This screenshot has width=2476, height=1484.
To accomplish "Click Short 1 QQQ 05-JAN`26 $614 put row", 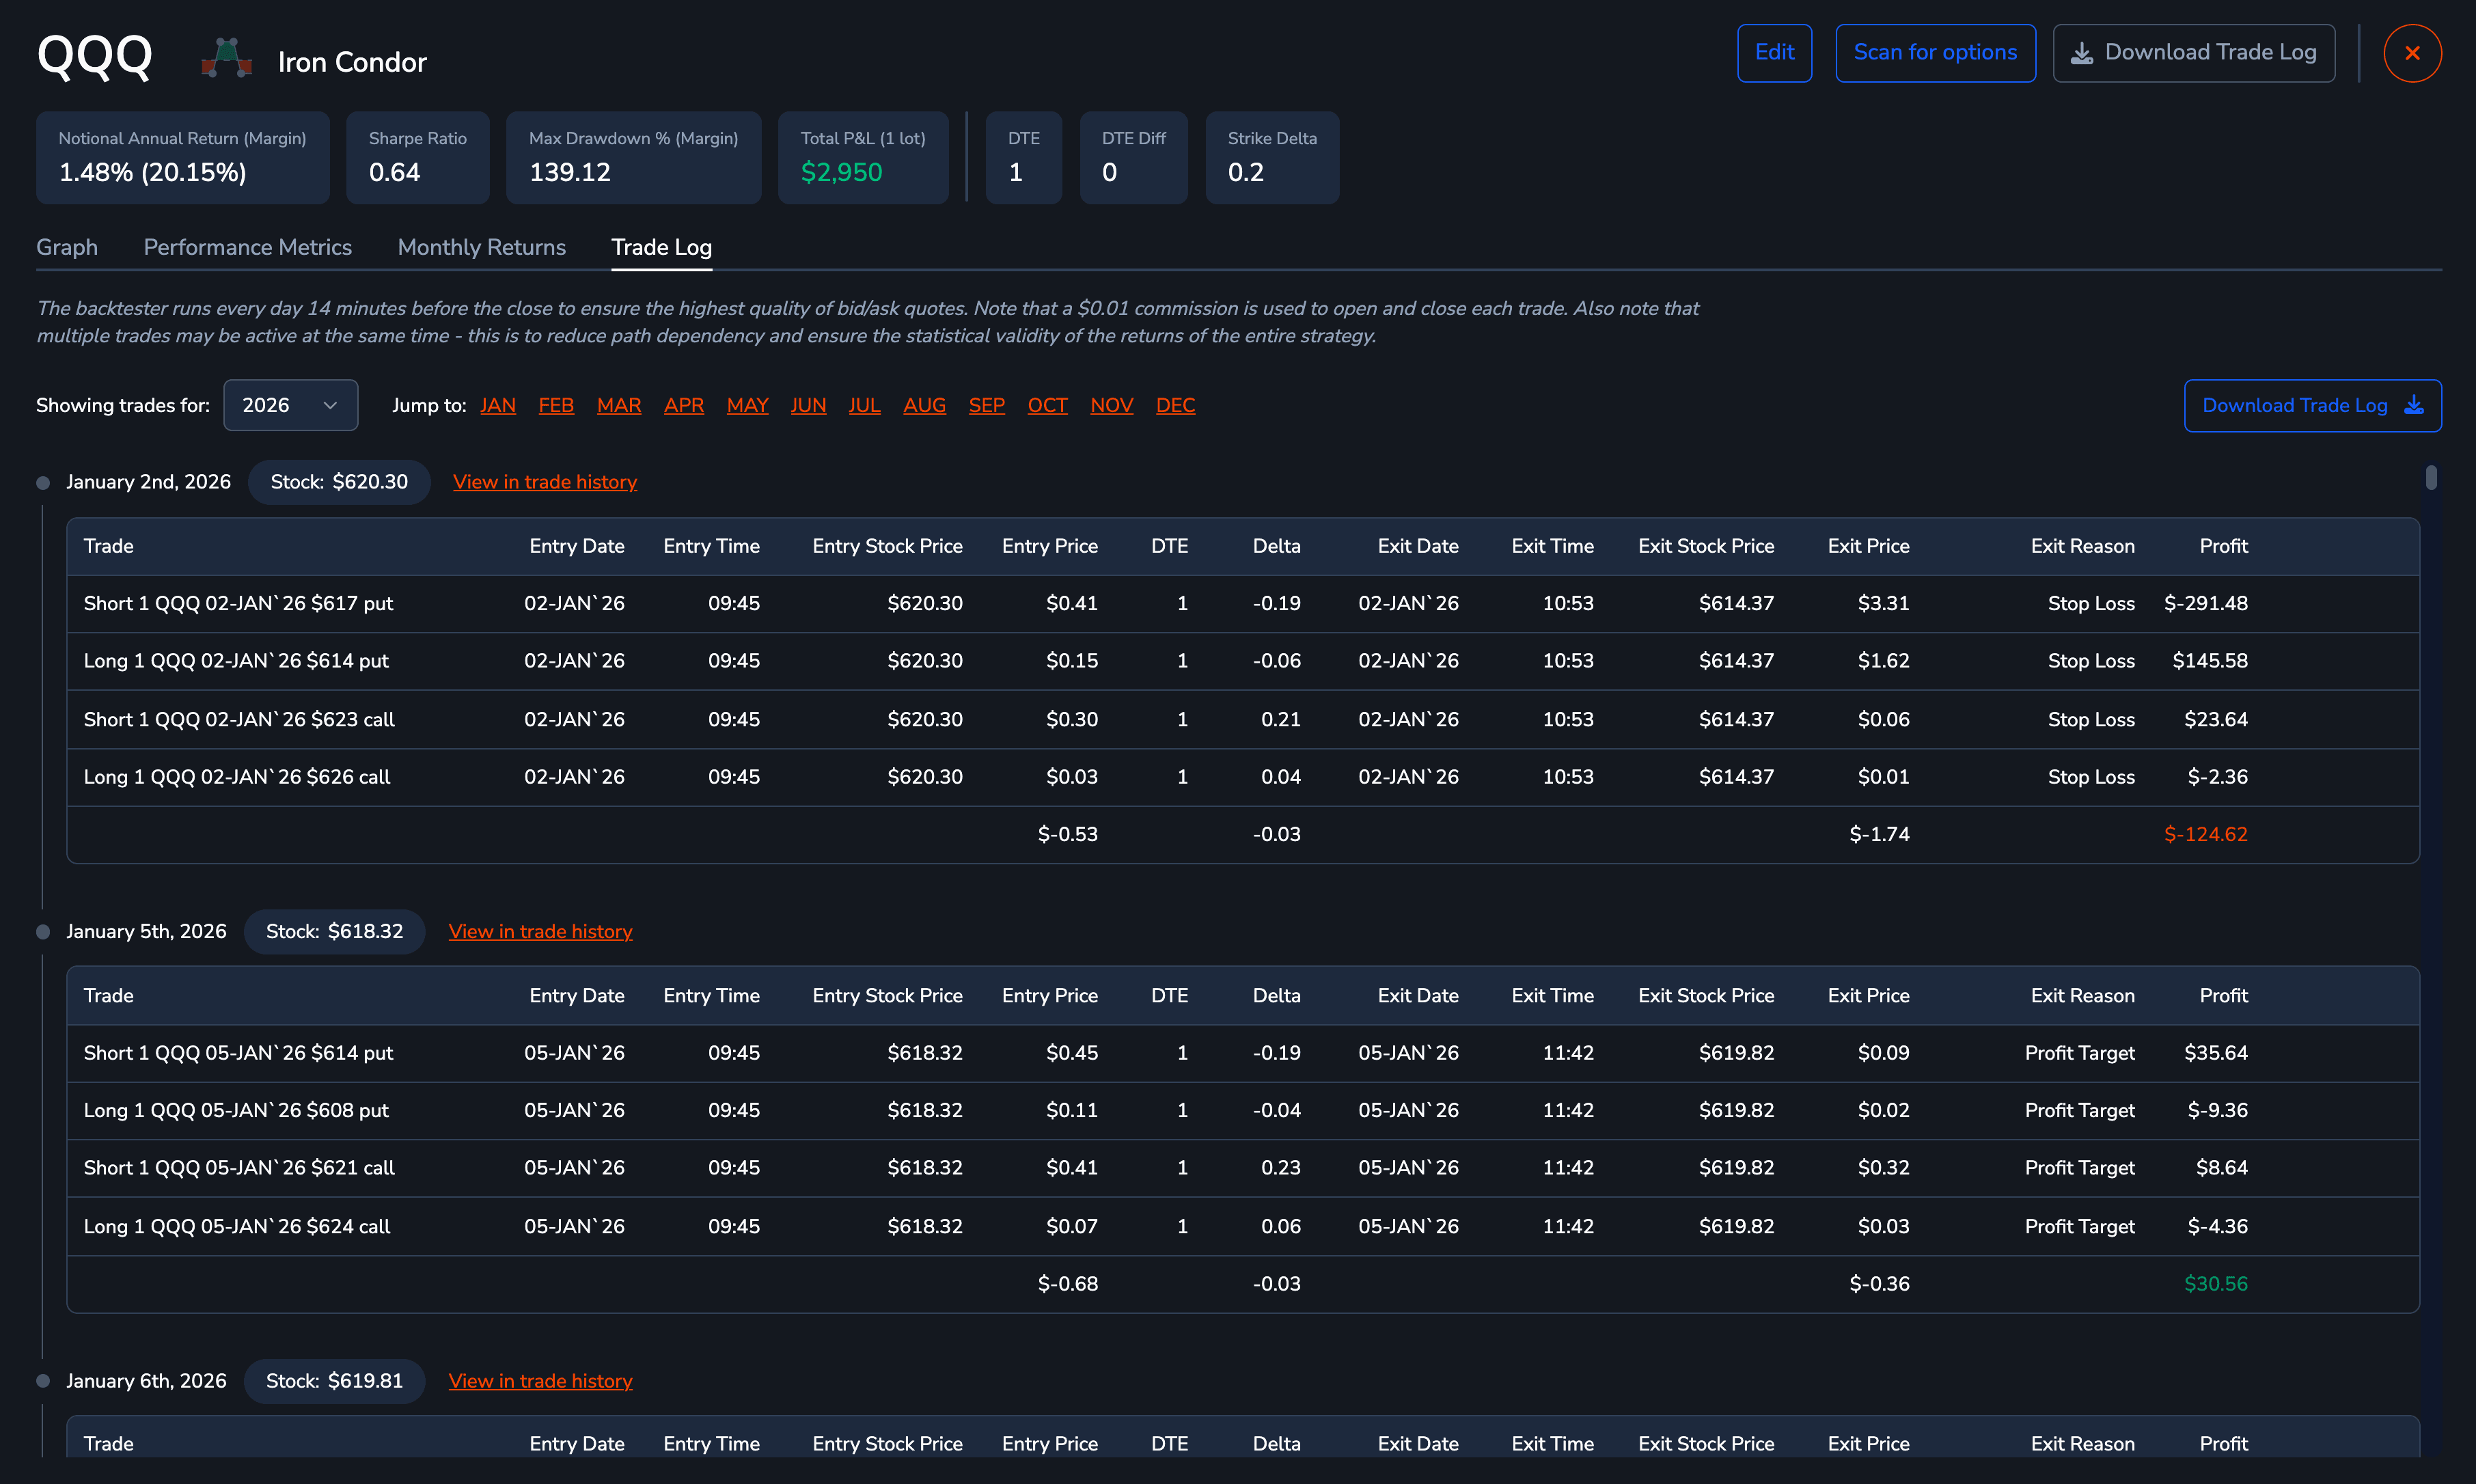I will pos(1243,1053).
